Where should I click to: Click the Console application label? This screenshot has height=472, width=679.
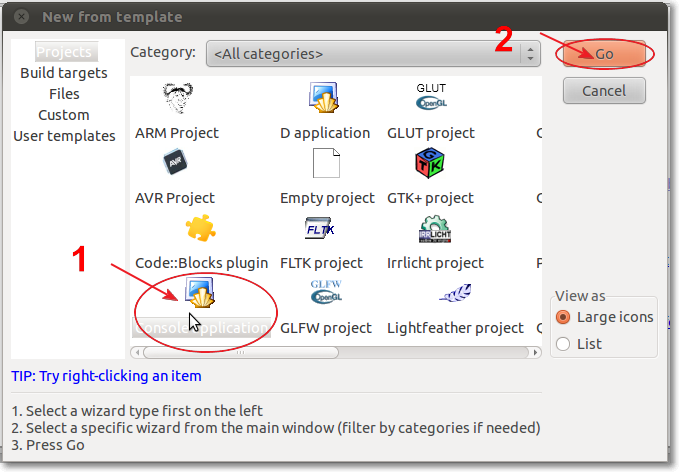(201, 328)
